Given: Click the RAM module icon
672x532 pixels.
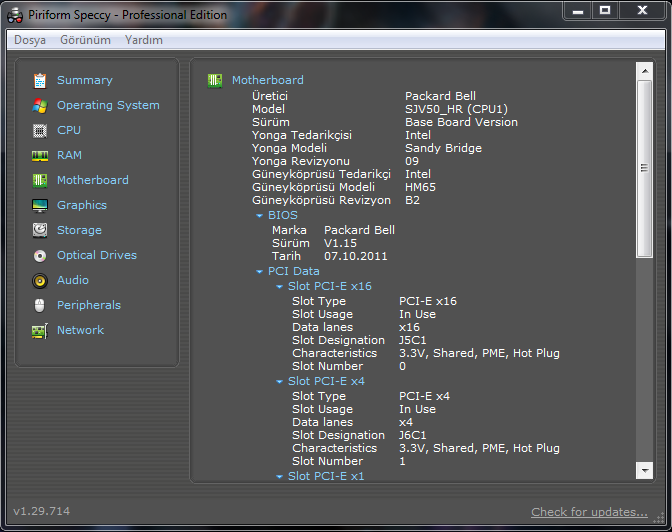Looking at the screenshot, I should click(40, 156).
